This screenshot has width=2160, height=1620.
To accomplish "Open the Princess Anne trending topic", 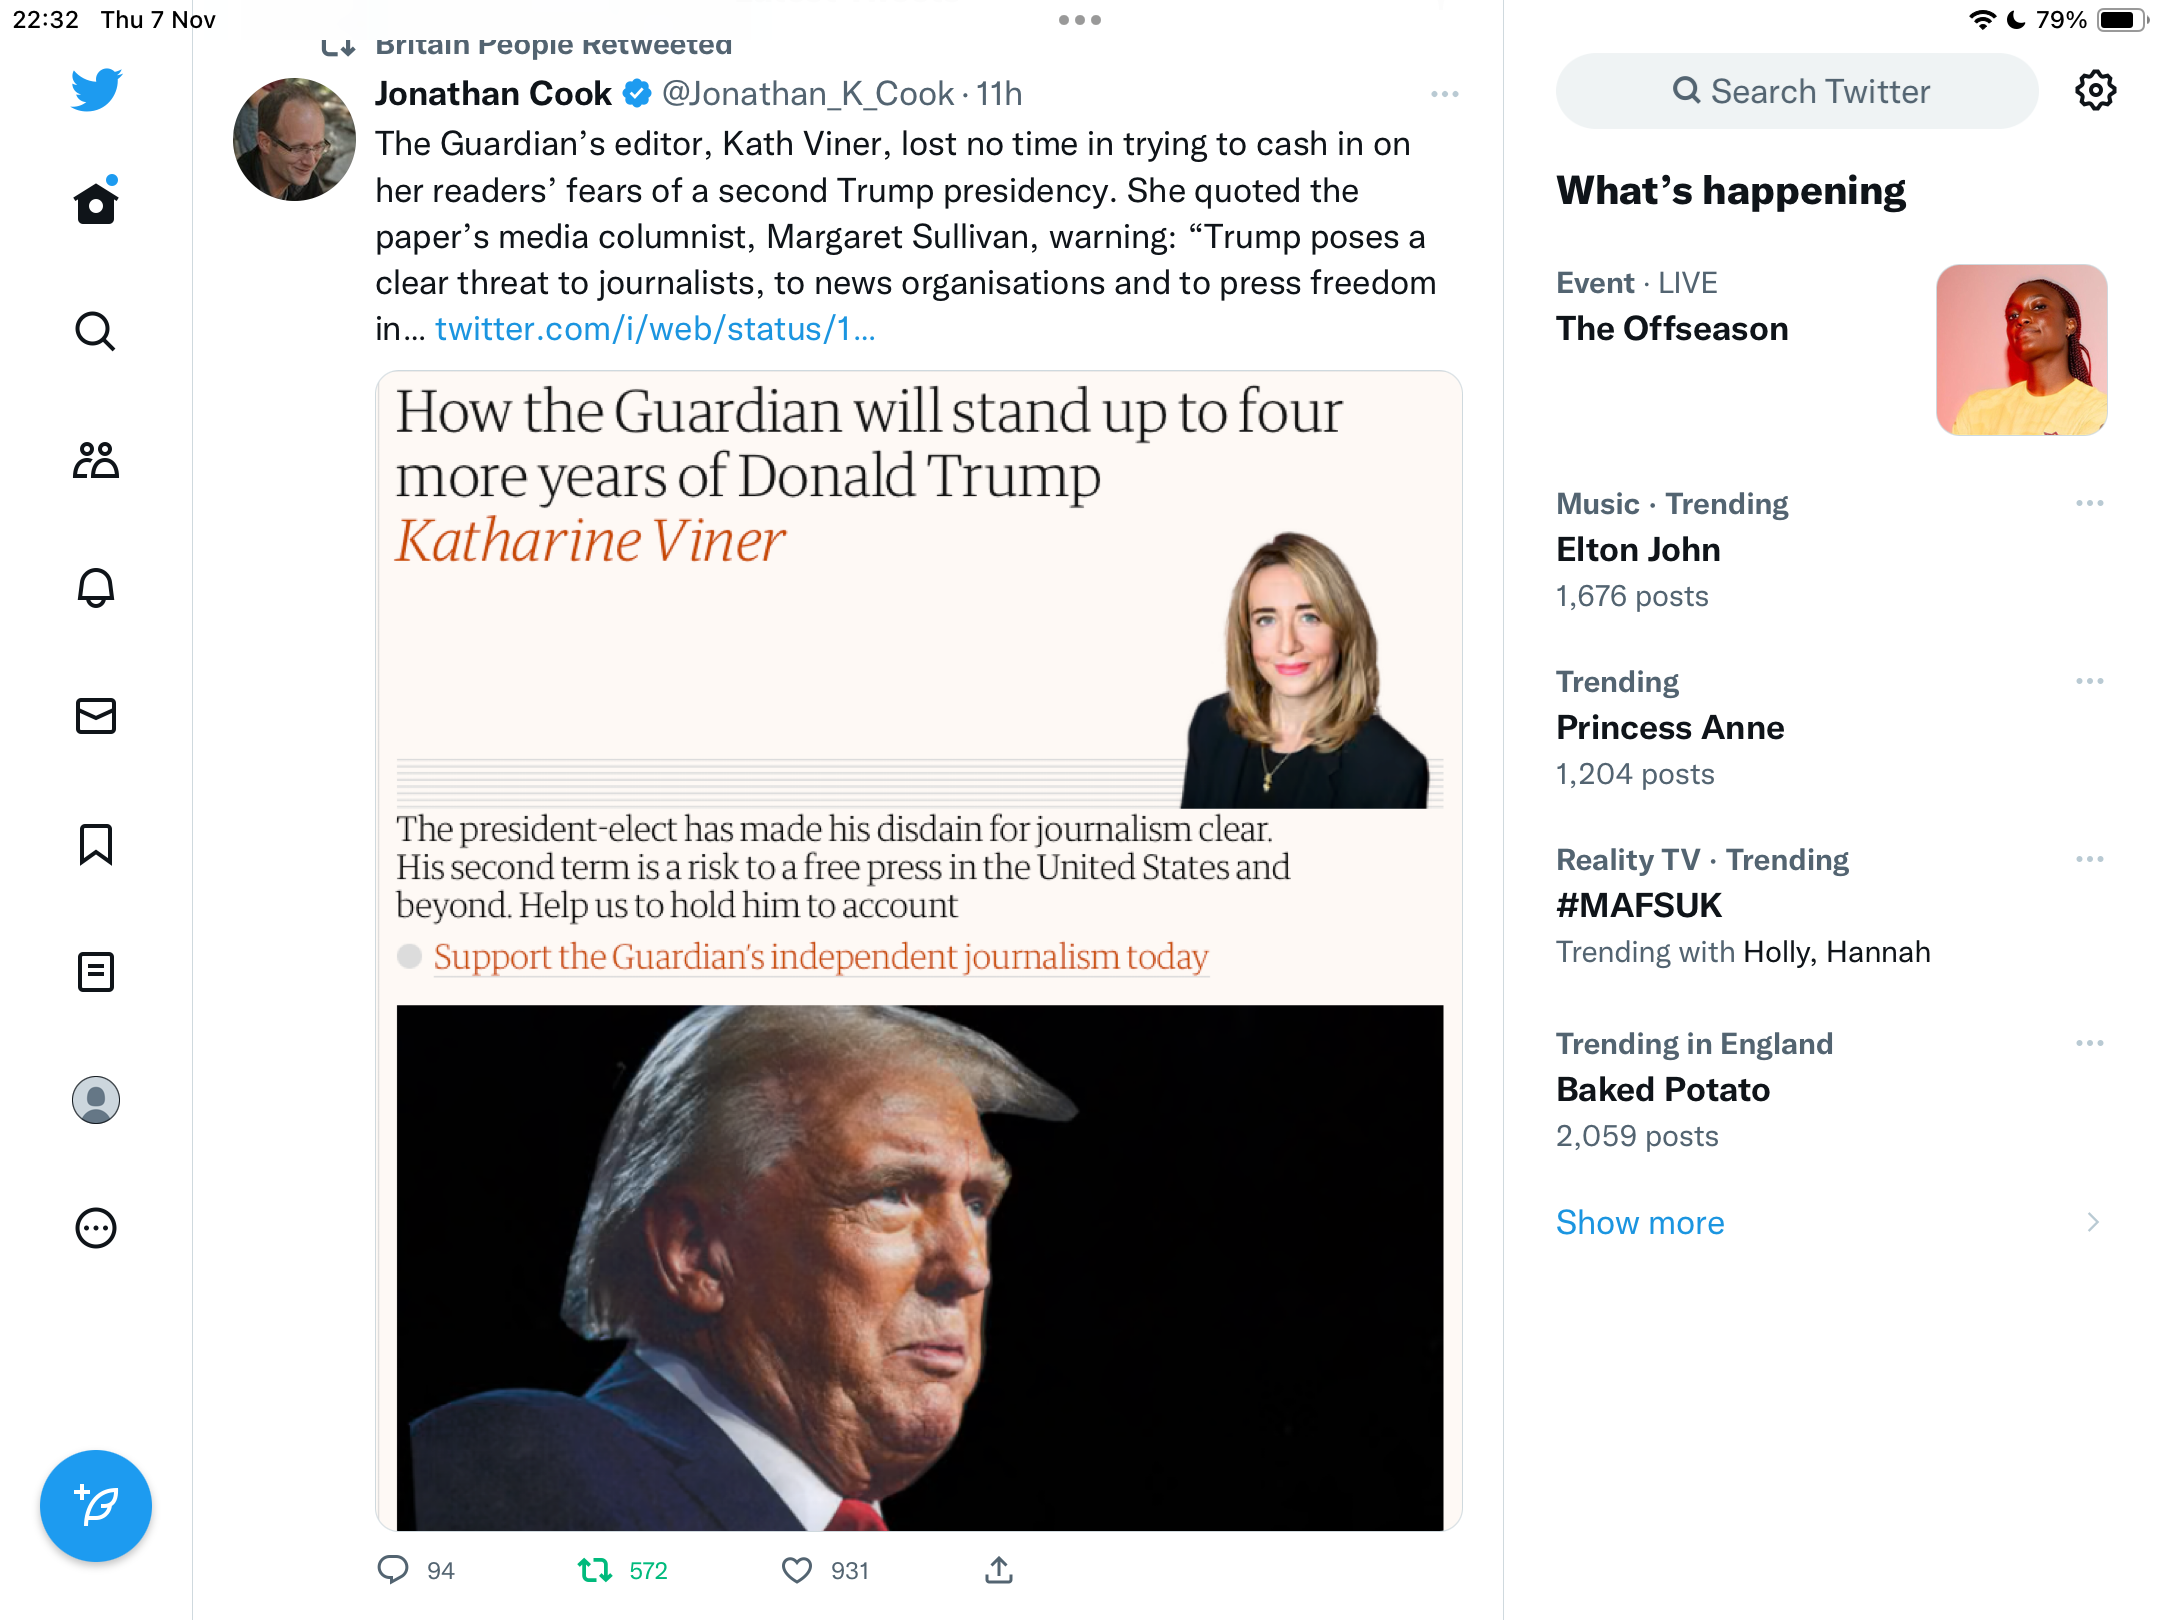I will (x=1670, y=728).
